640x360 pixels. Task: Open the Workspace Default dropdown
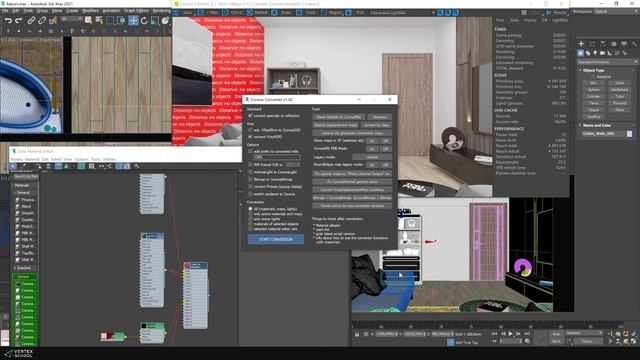coord(616,12)
